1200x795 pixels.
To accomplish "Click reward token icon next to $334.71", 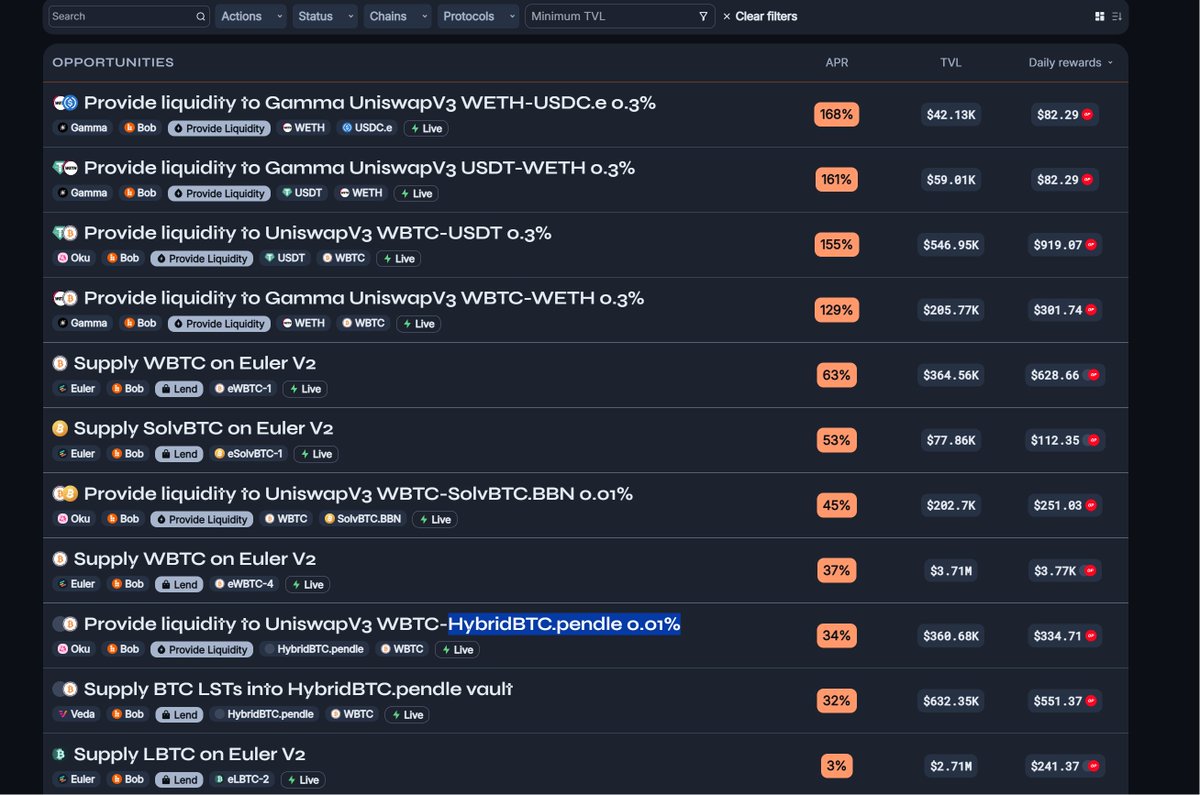I will (x=1091, y=636).
